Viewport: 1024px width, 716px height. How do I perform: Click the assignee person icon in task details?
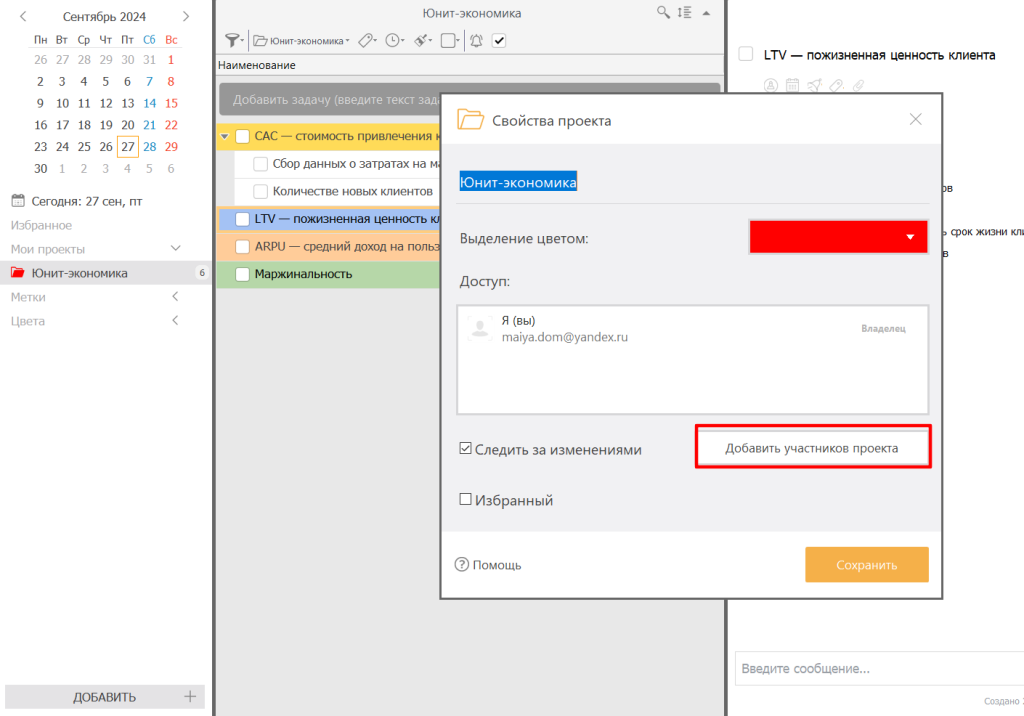pyautogui.click(x=771, y=86)
